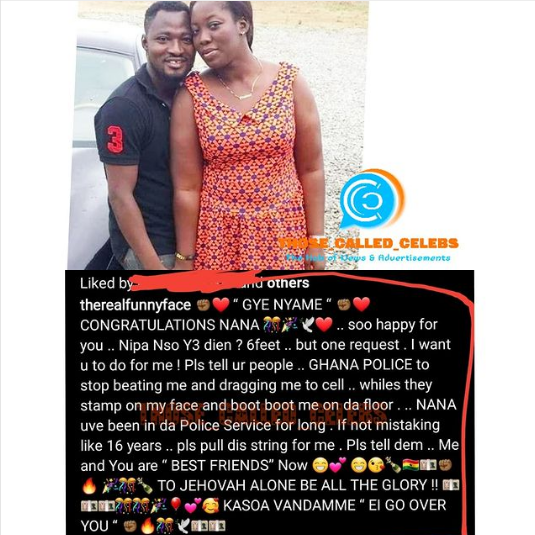This screenshot has height=535, width=535.
Task: Click the smiling face with hearts before KASOA
Action: (x=211, y=506)
